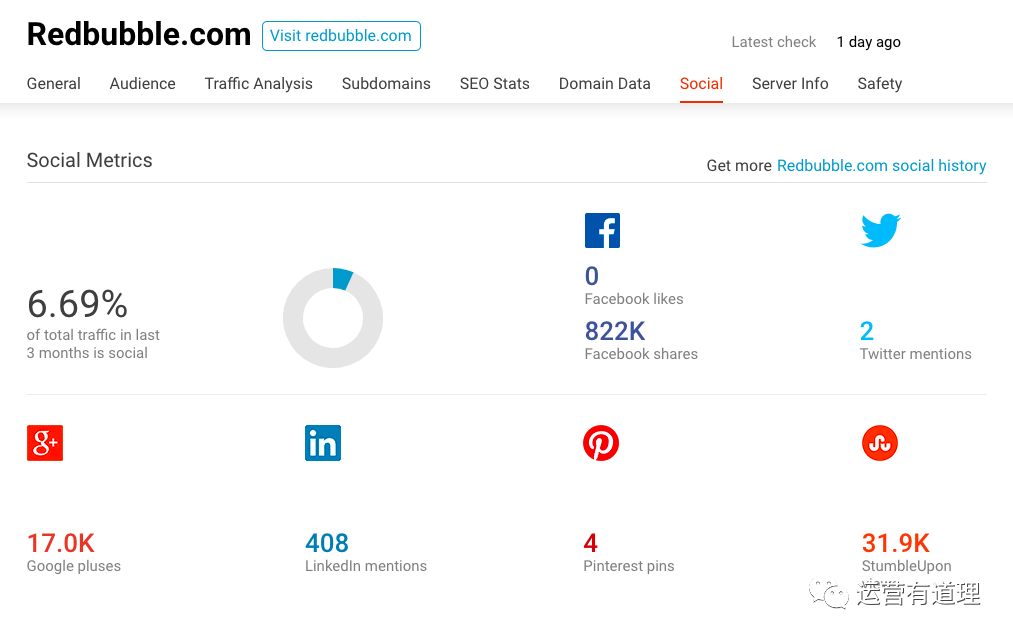Click the 'StumbleUpon' label text
Image resolution: width=1013 pixels, height=638 pixels.
click(x=906, y=566)
